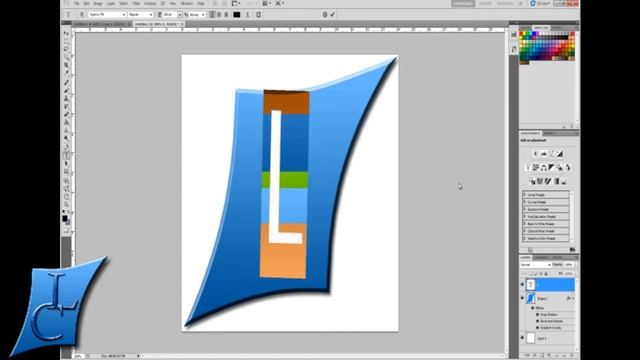Toggle the Character and Paragraph panels icon
Image resolution: width=640 pixels, height=360 pixels.
pos(258,15)
